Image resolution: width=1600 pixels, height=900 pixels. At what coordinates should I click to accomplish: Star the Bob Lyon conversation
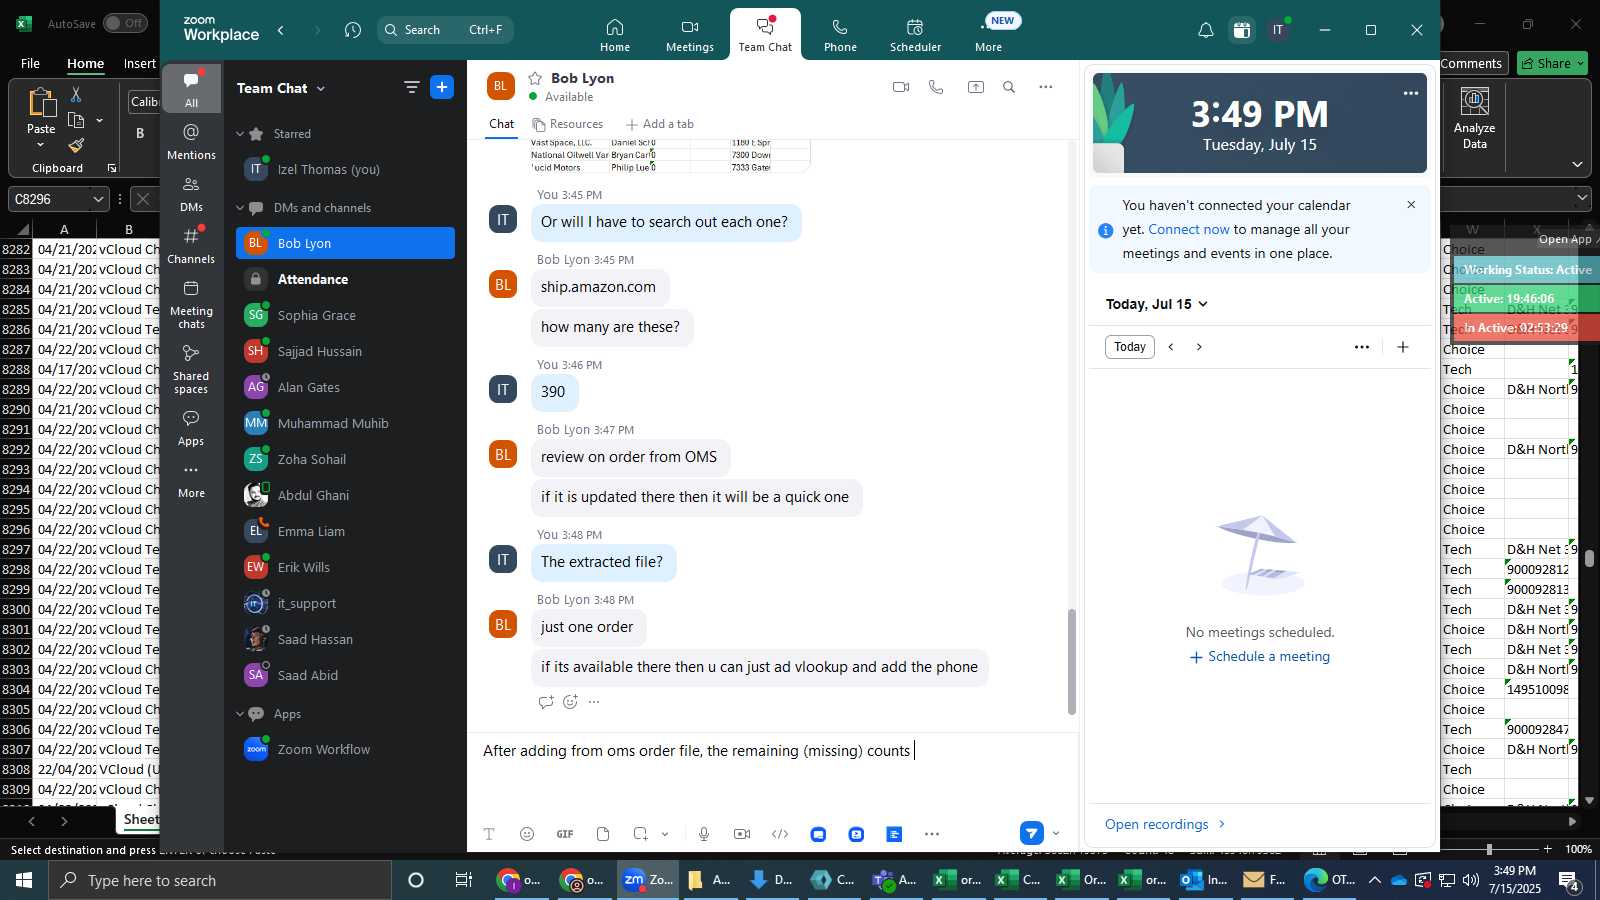point(535,78)
